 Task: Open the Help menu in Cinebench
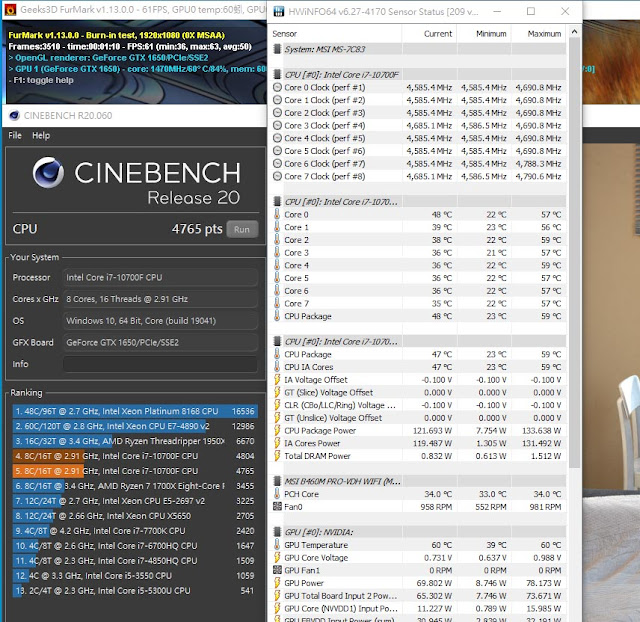41,136
